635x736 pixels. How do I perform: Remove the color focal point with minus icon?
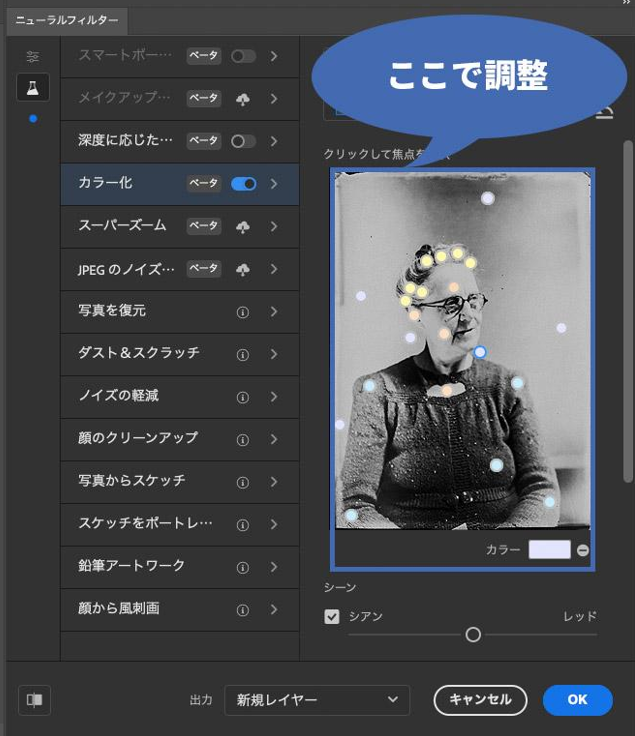[582, 550]
